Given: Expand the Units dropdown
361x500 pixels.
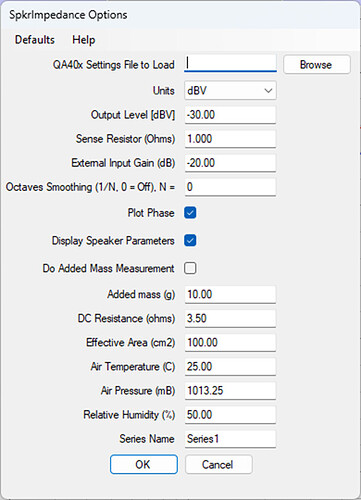Looking at the screenshot, I should click(230, 90).
